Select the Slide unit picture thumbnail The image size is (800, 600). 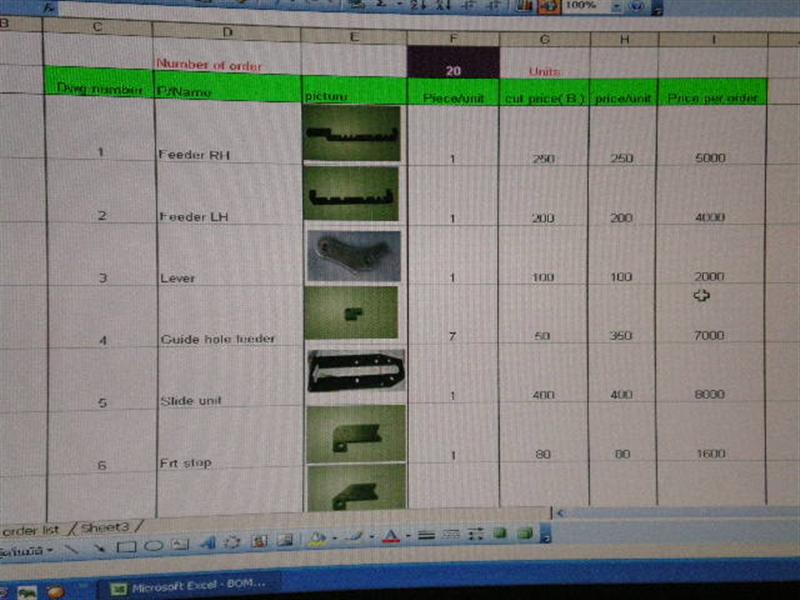(356, 370)
